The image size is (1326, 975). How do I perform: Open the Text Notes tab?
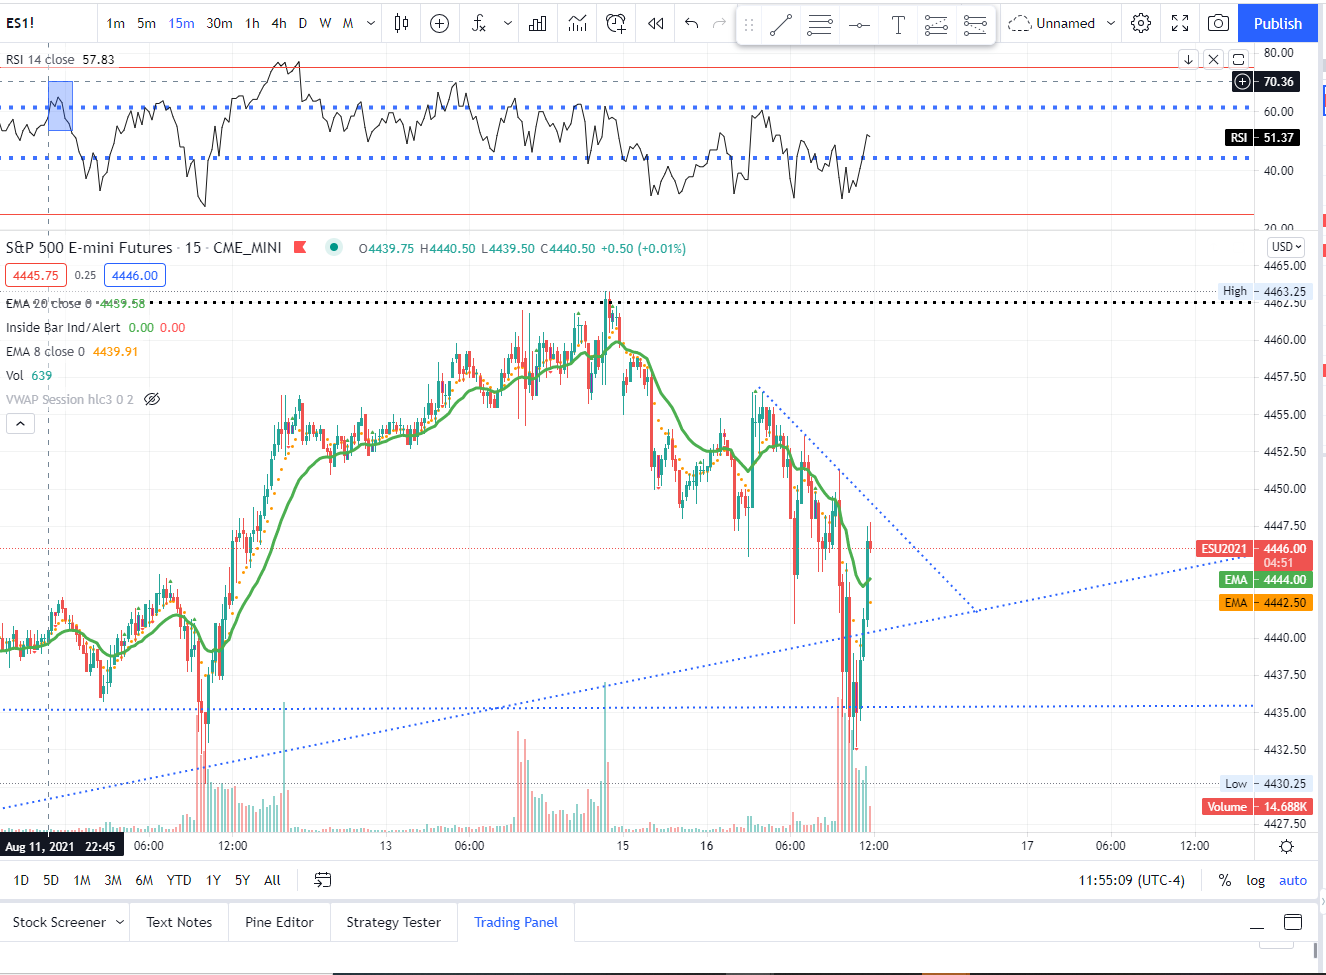(x=179, y=922)
